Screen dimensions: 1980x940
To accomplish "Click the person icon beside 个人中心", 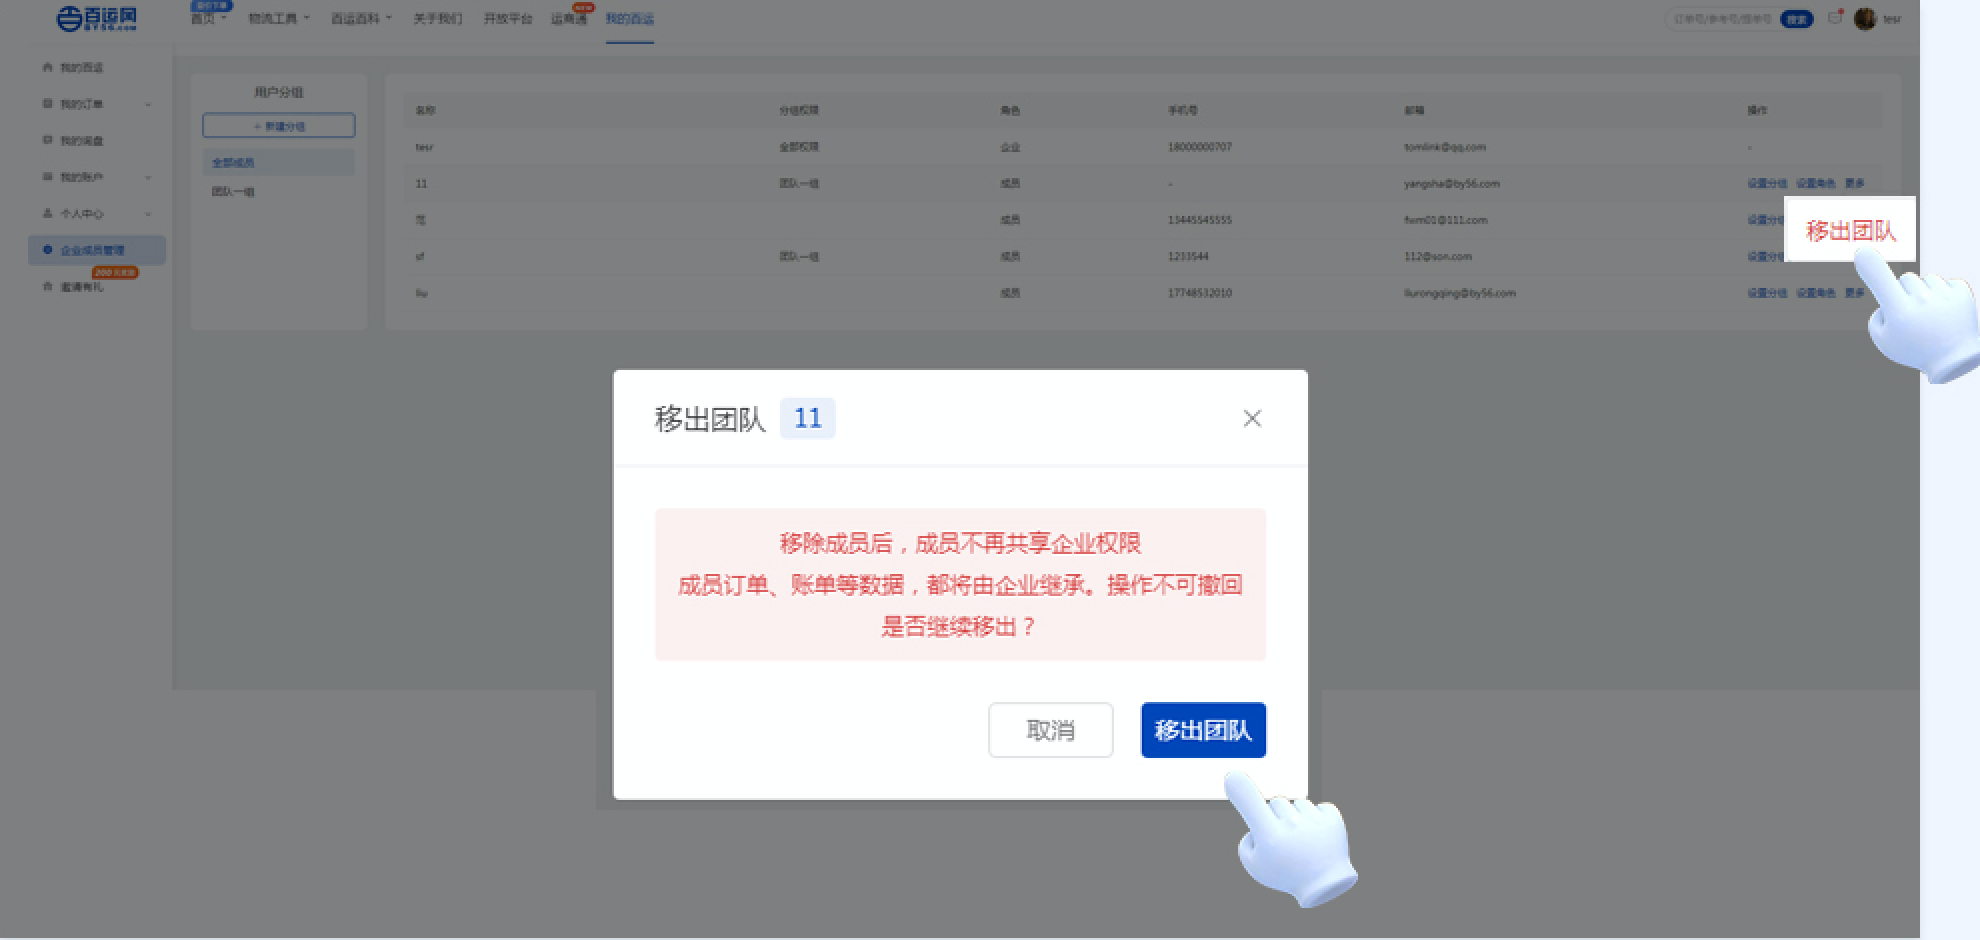I will pyautogui.click(x=44, y=213).
